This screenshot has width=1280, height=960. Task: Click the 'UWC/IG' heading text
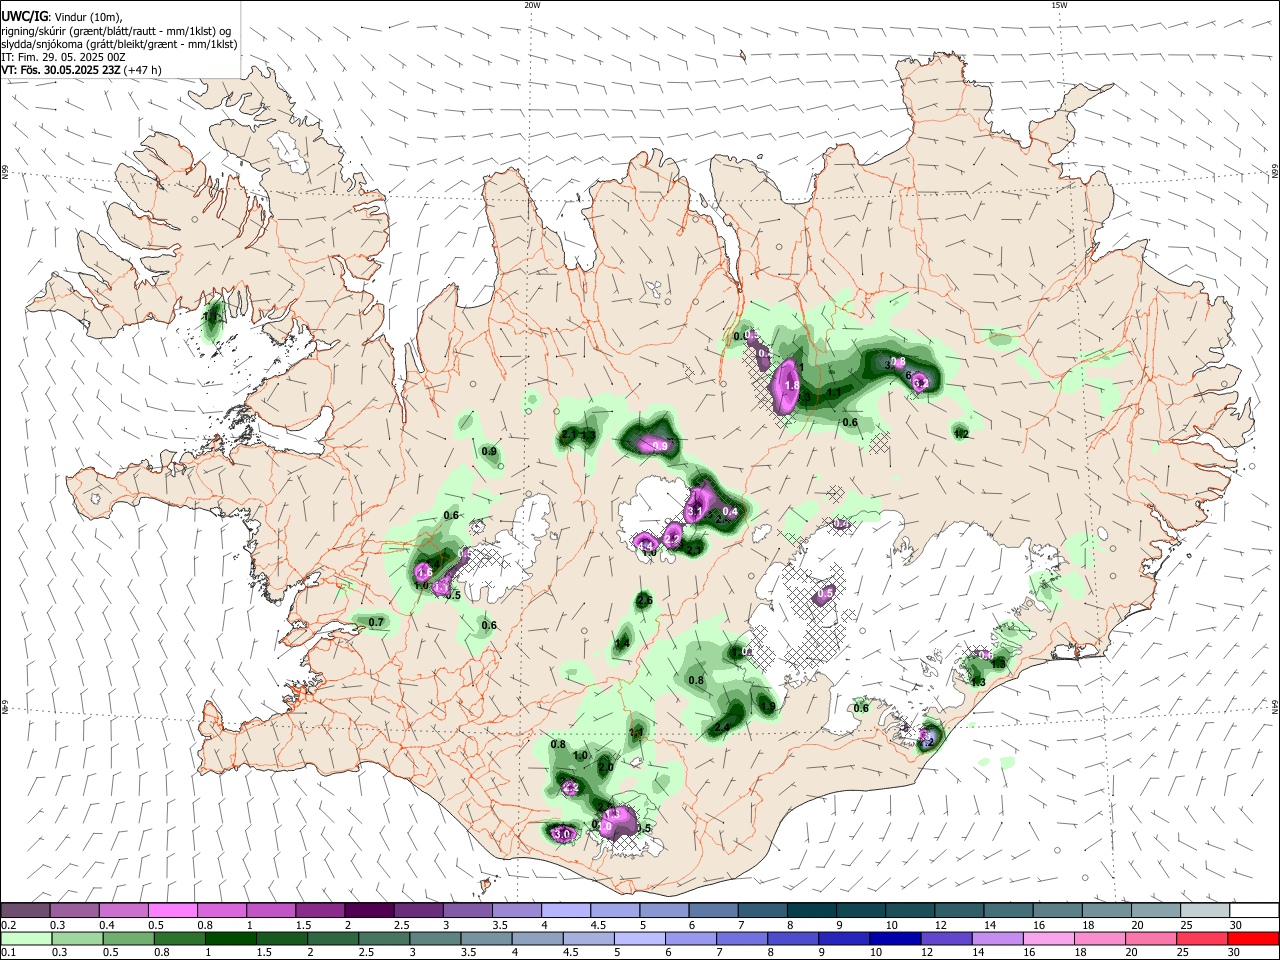(24, 16)
